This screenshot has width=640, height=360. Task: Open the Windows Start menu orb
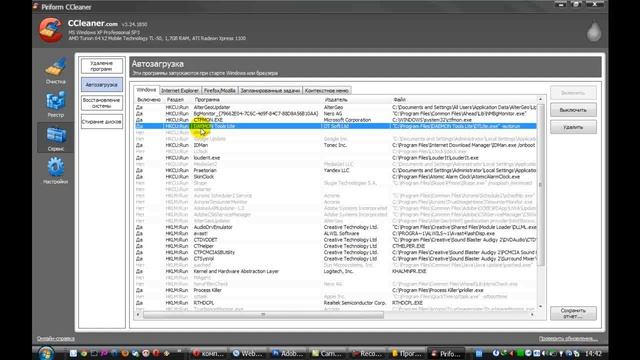coord(46,353)
